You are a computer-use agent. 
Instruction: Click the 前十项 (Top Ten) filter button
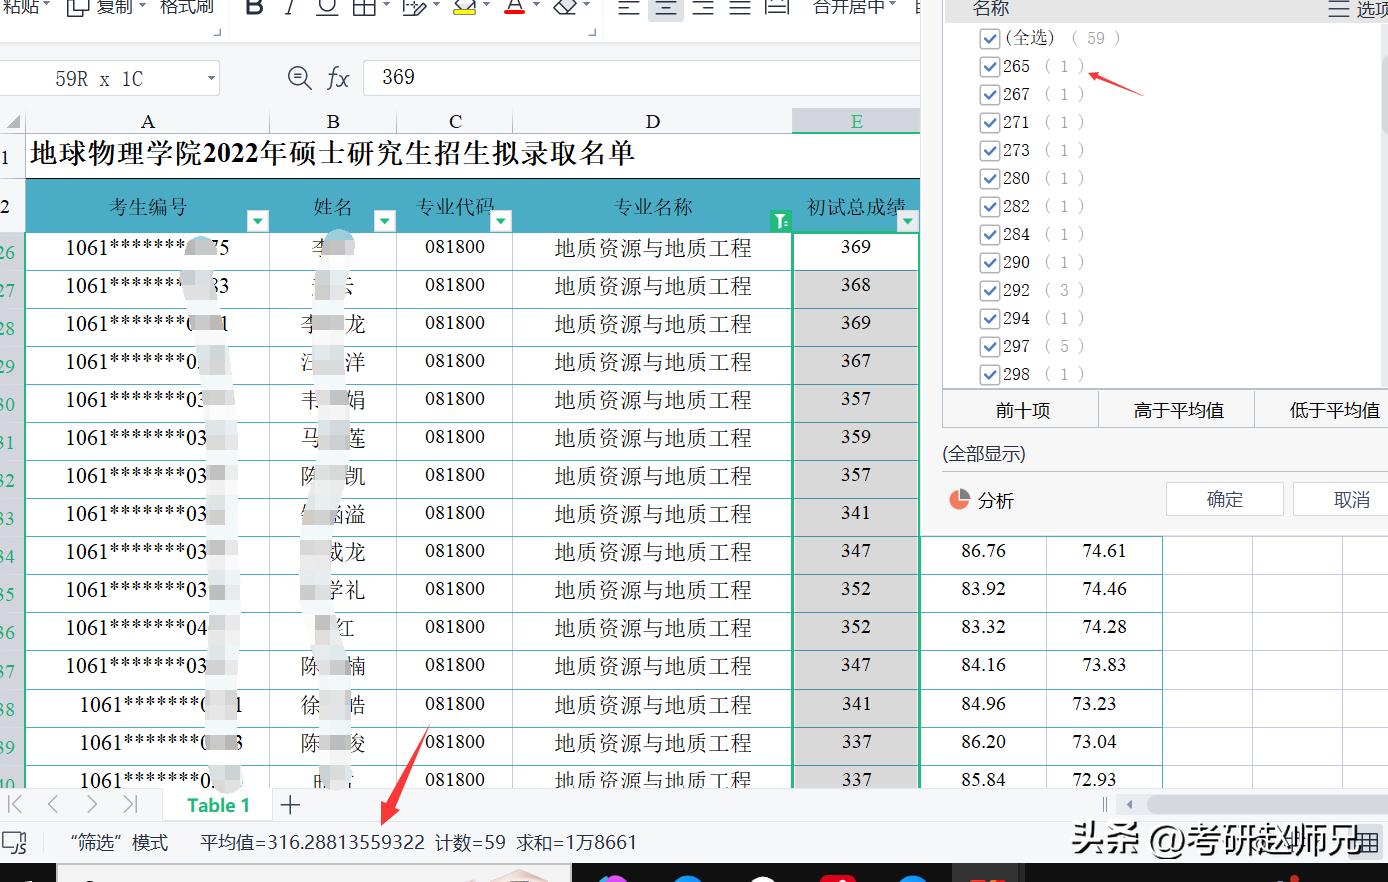[1019, 409]
